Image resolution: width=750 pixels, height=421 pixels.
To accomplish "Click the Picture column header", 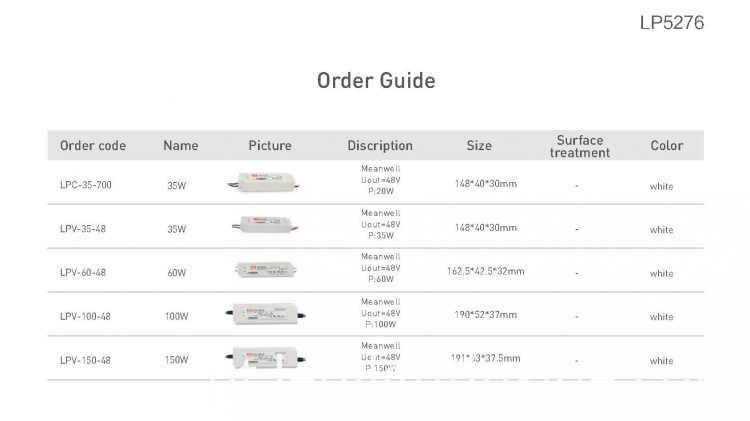I will (x=270, y=145).
